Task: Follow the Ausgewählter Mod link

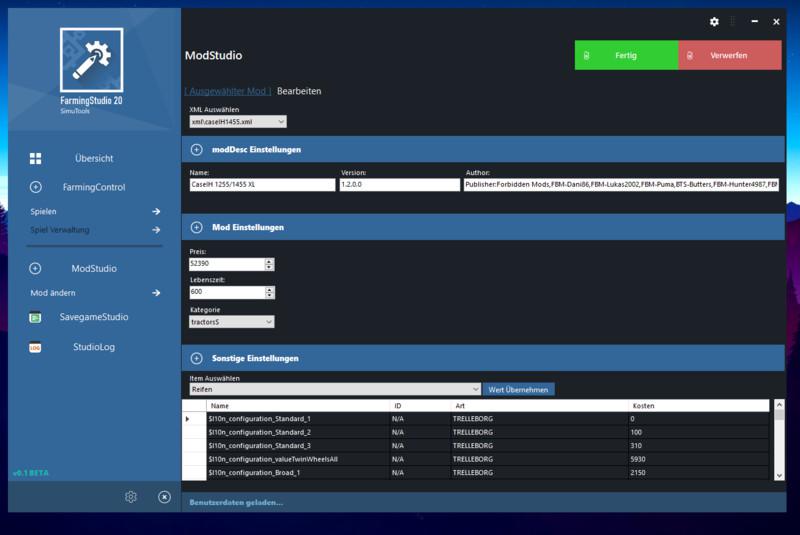Action: (x=228, y=91)
